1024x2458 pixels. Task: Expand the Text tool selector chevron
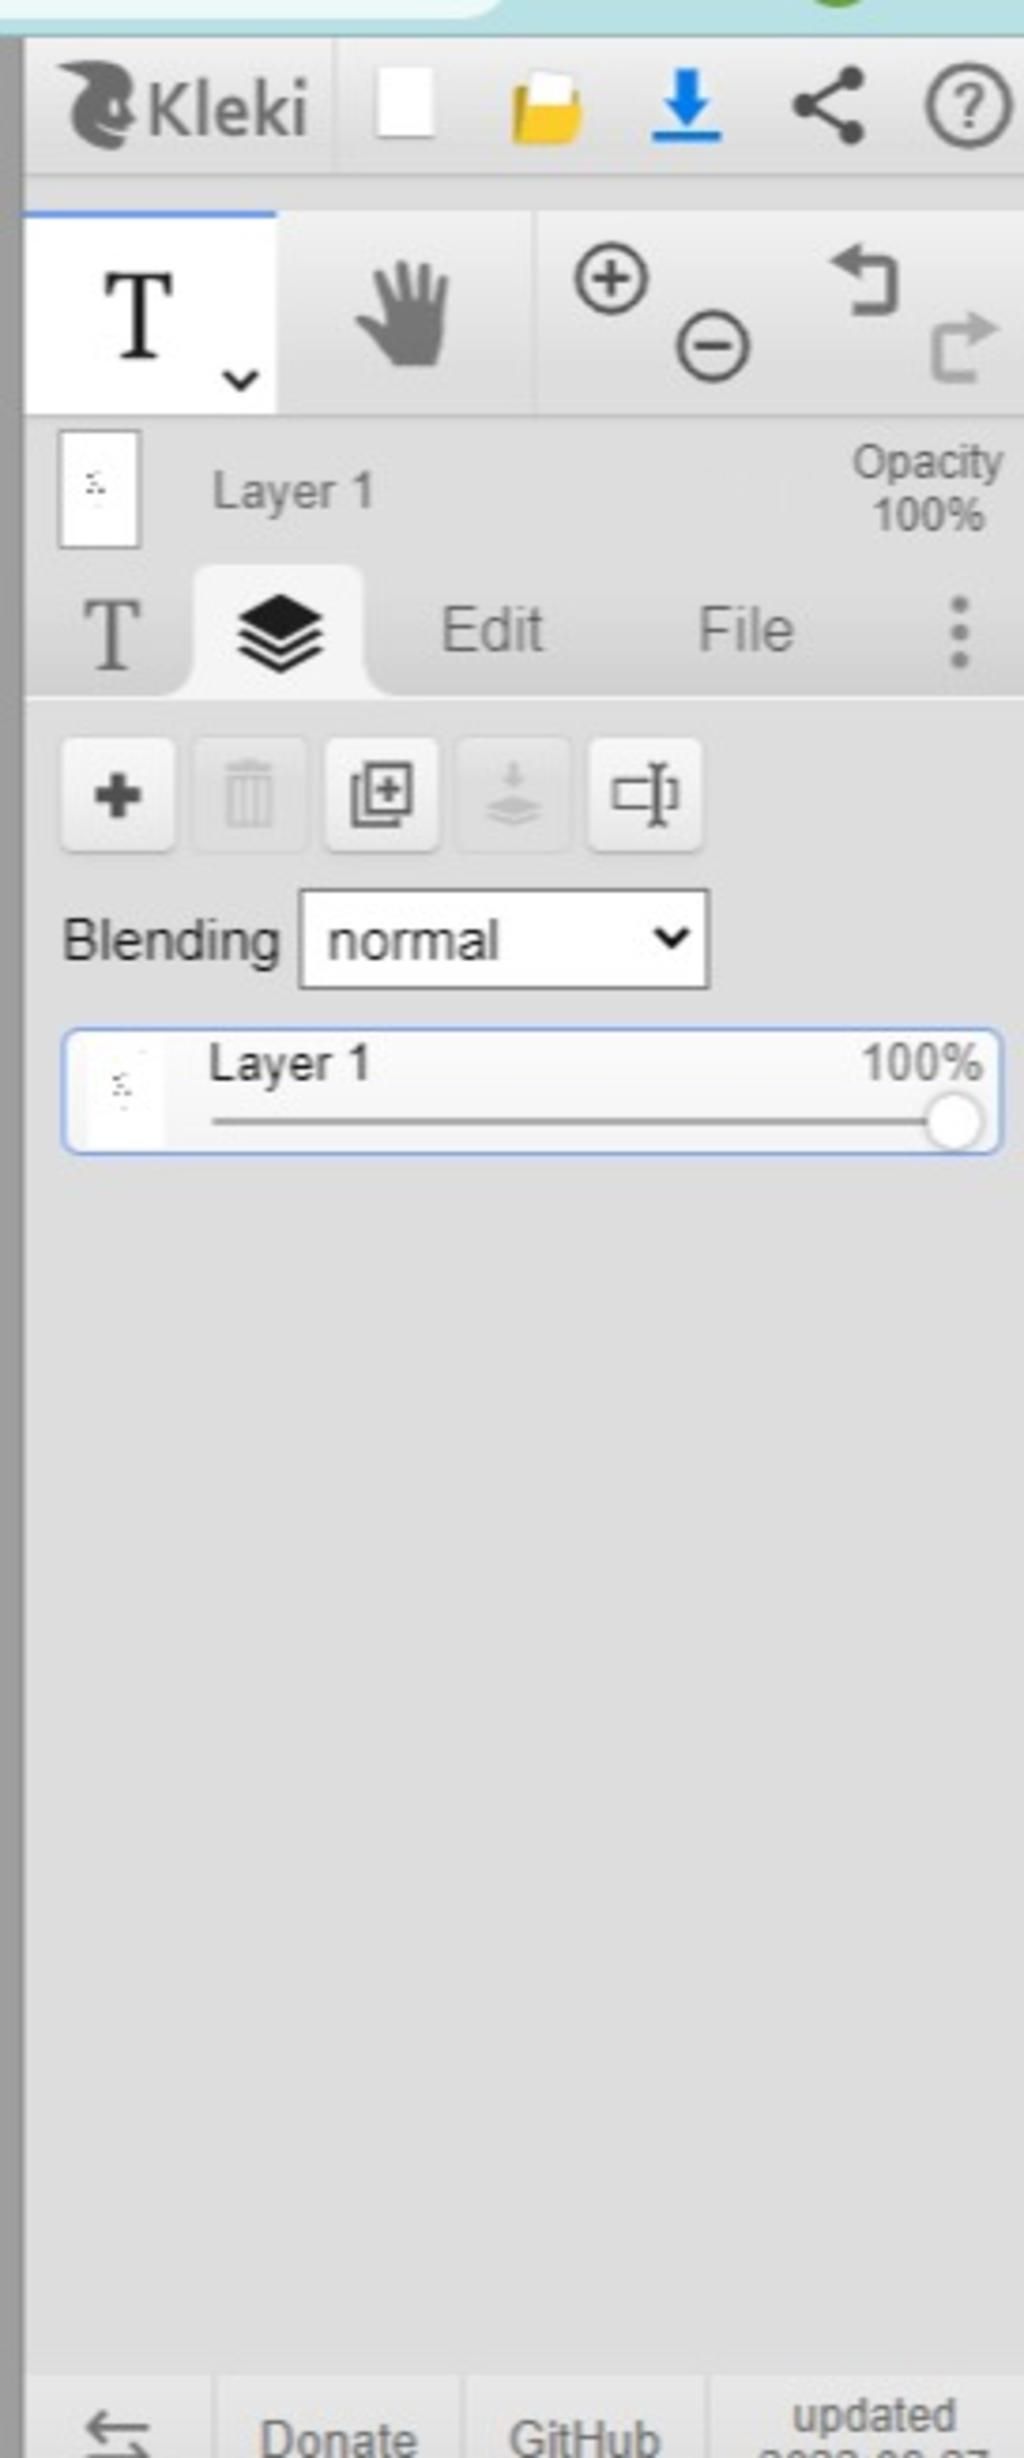pyautogui.click(x=240, y=379)
